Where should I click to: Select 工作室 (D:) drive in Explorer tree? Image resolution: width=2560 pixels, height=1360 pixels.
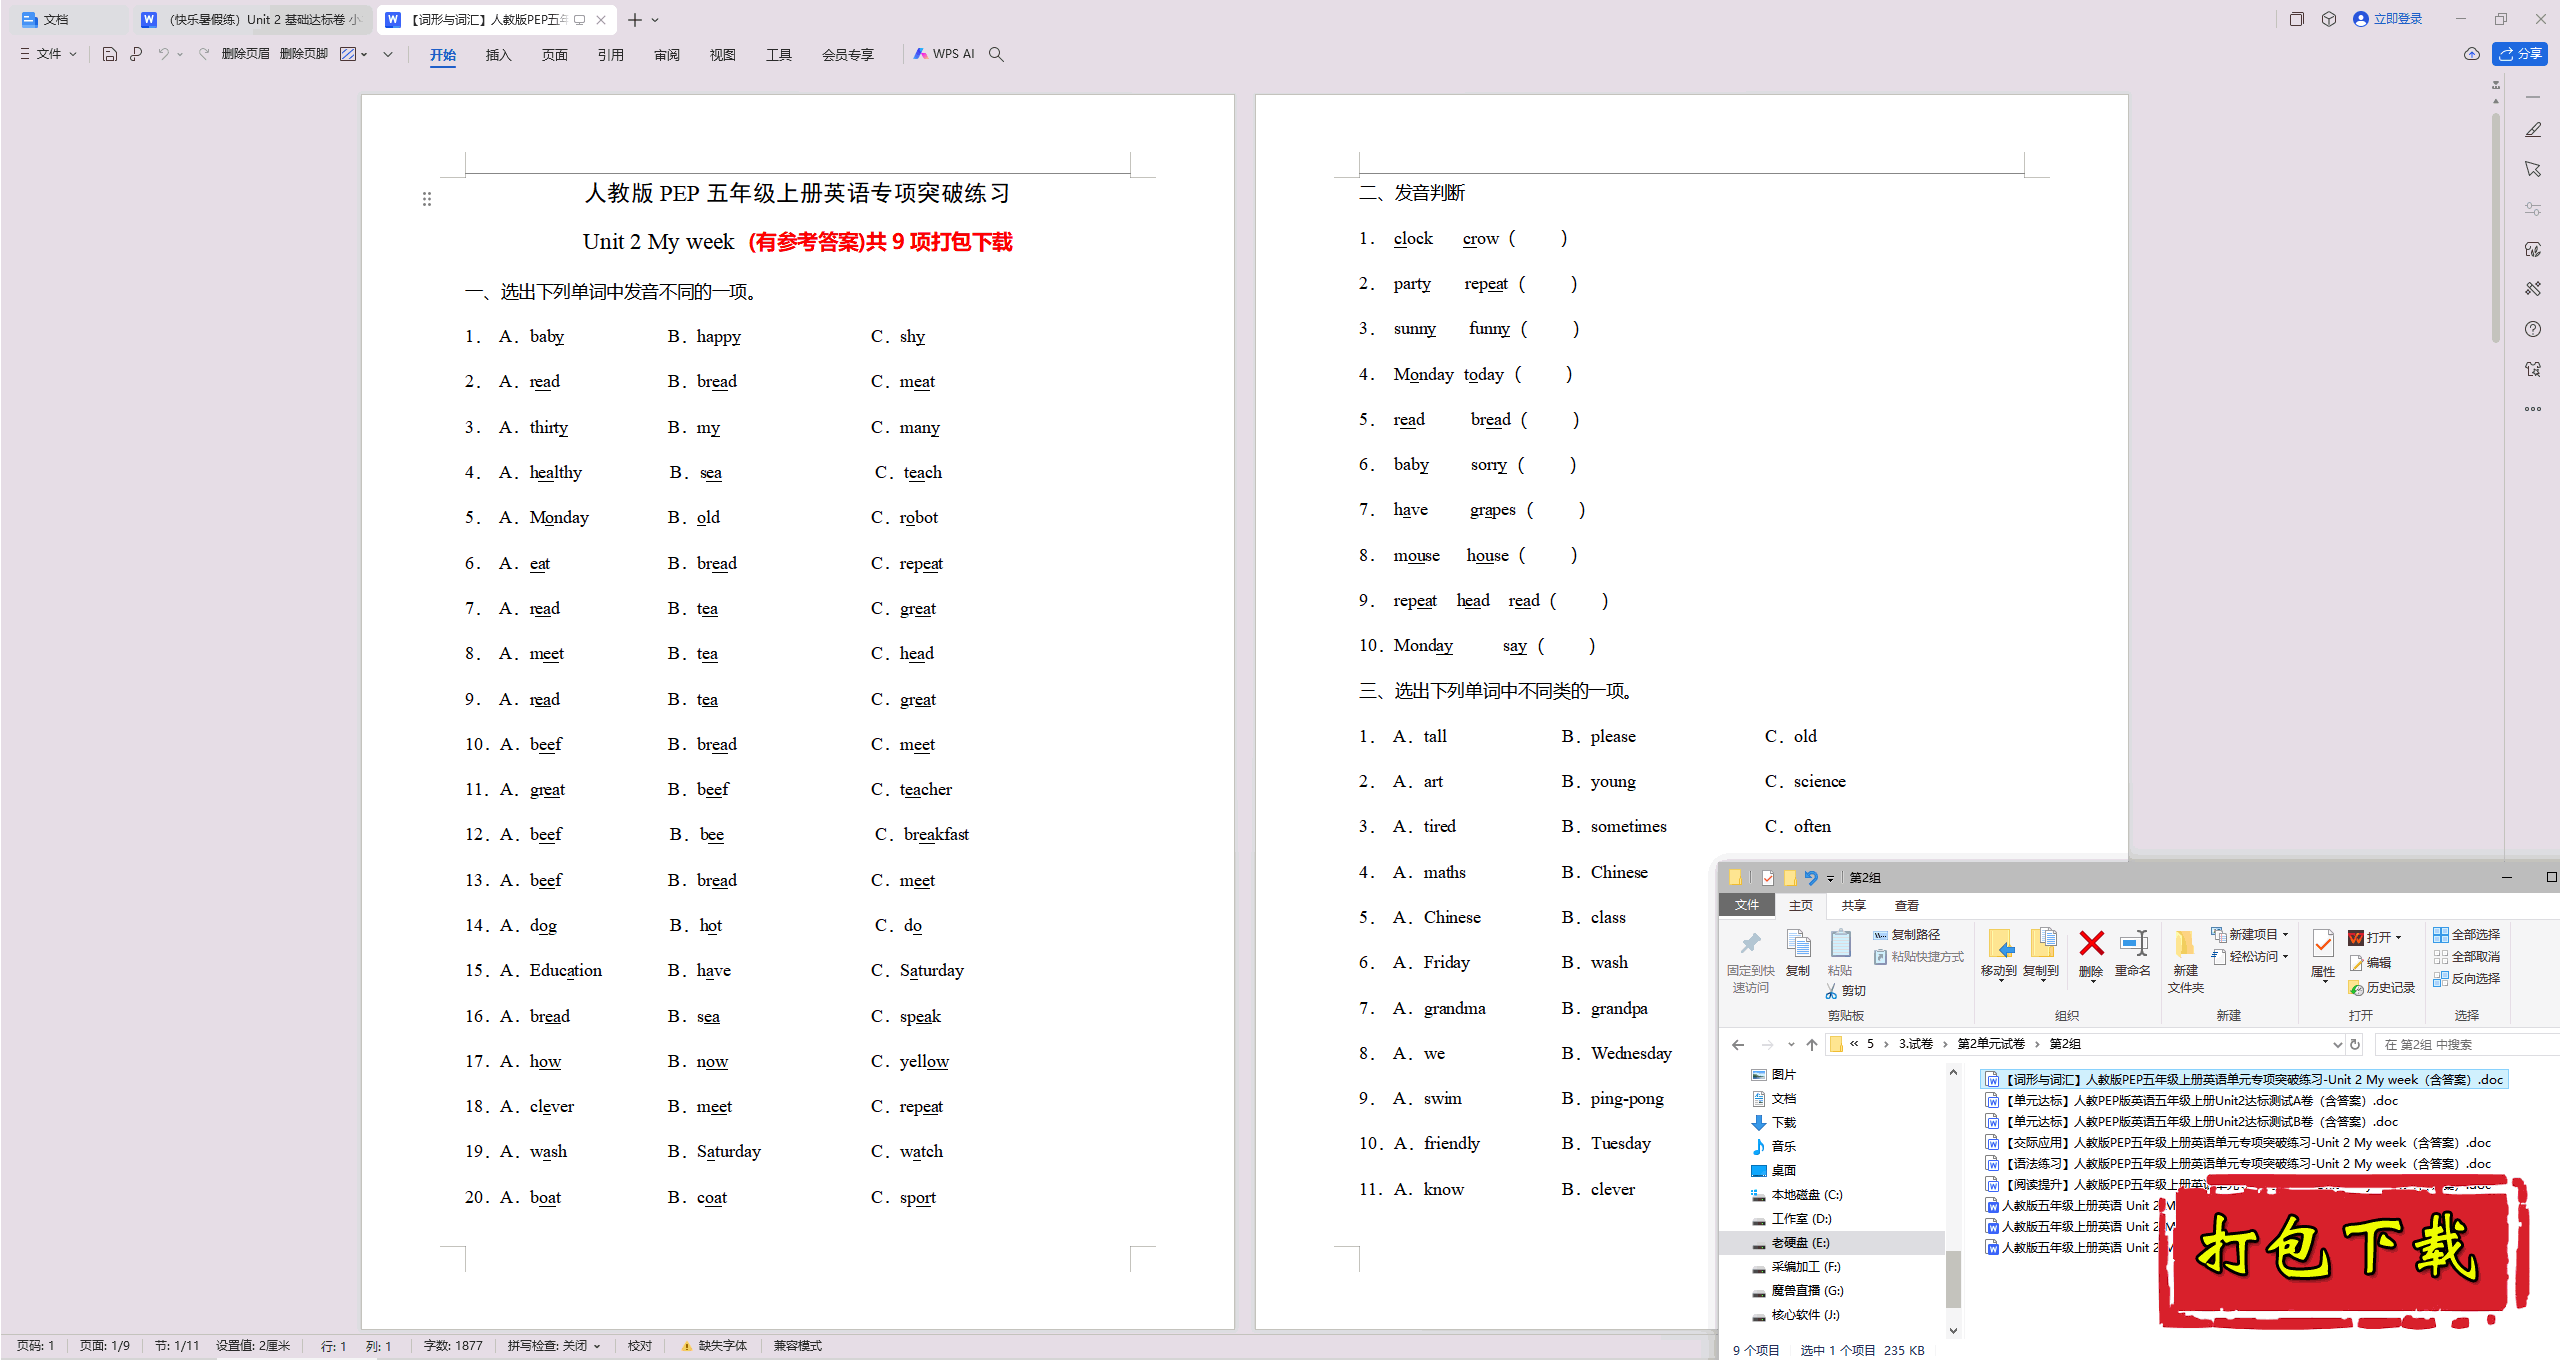coord(1801,1219)
